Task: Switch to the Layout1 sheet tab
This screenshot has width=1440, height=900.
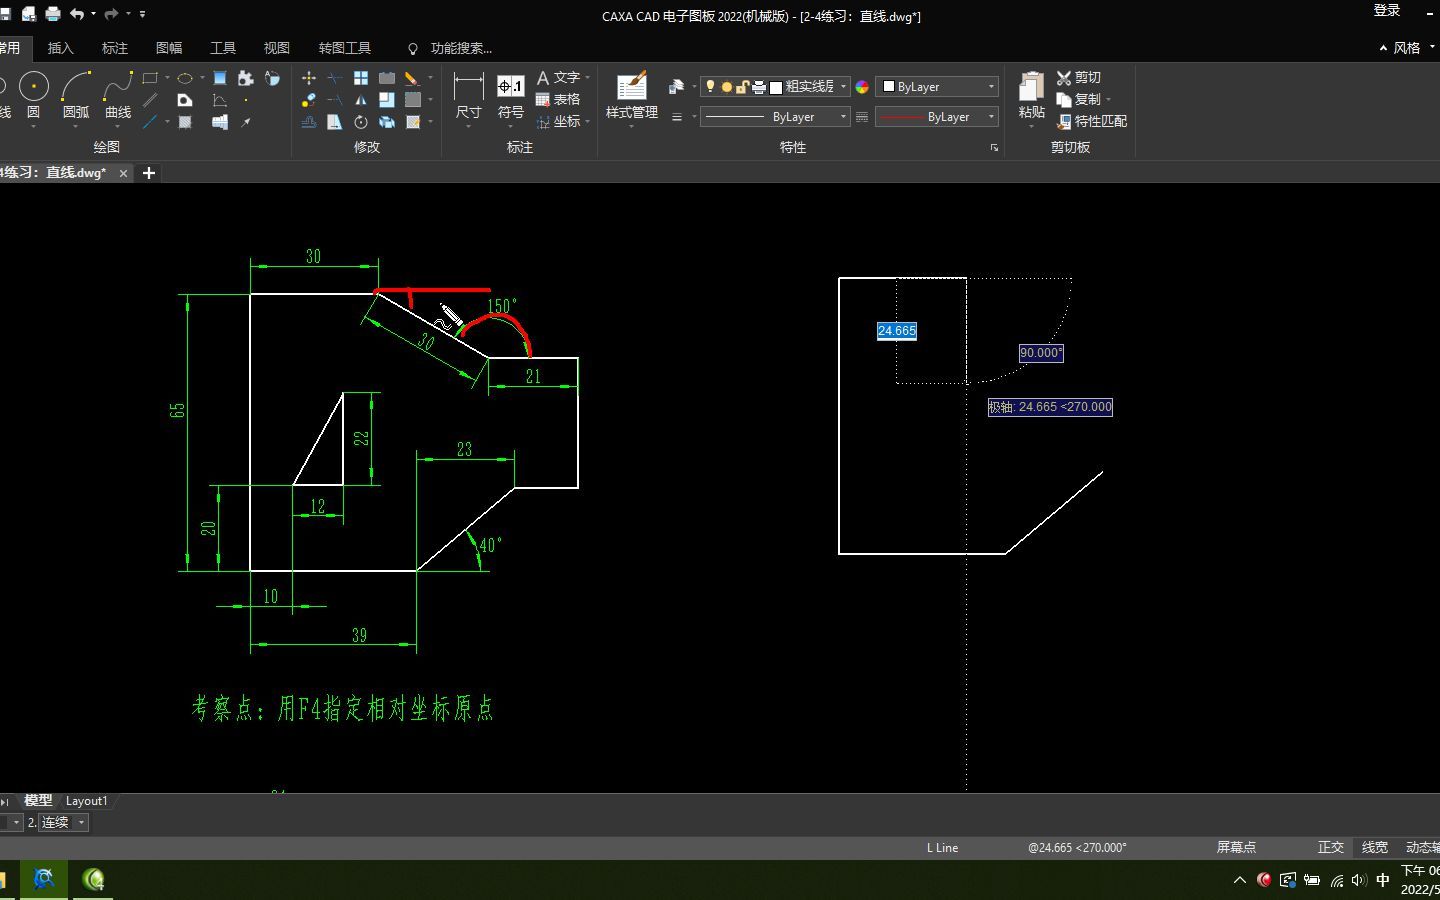Action: click(87, 801)
